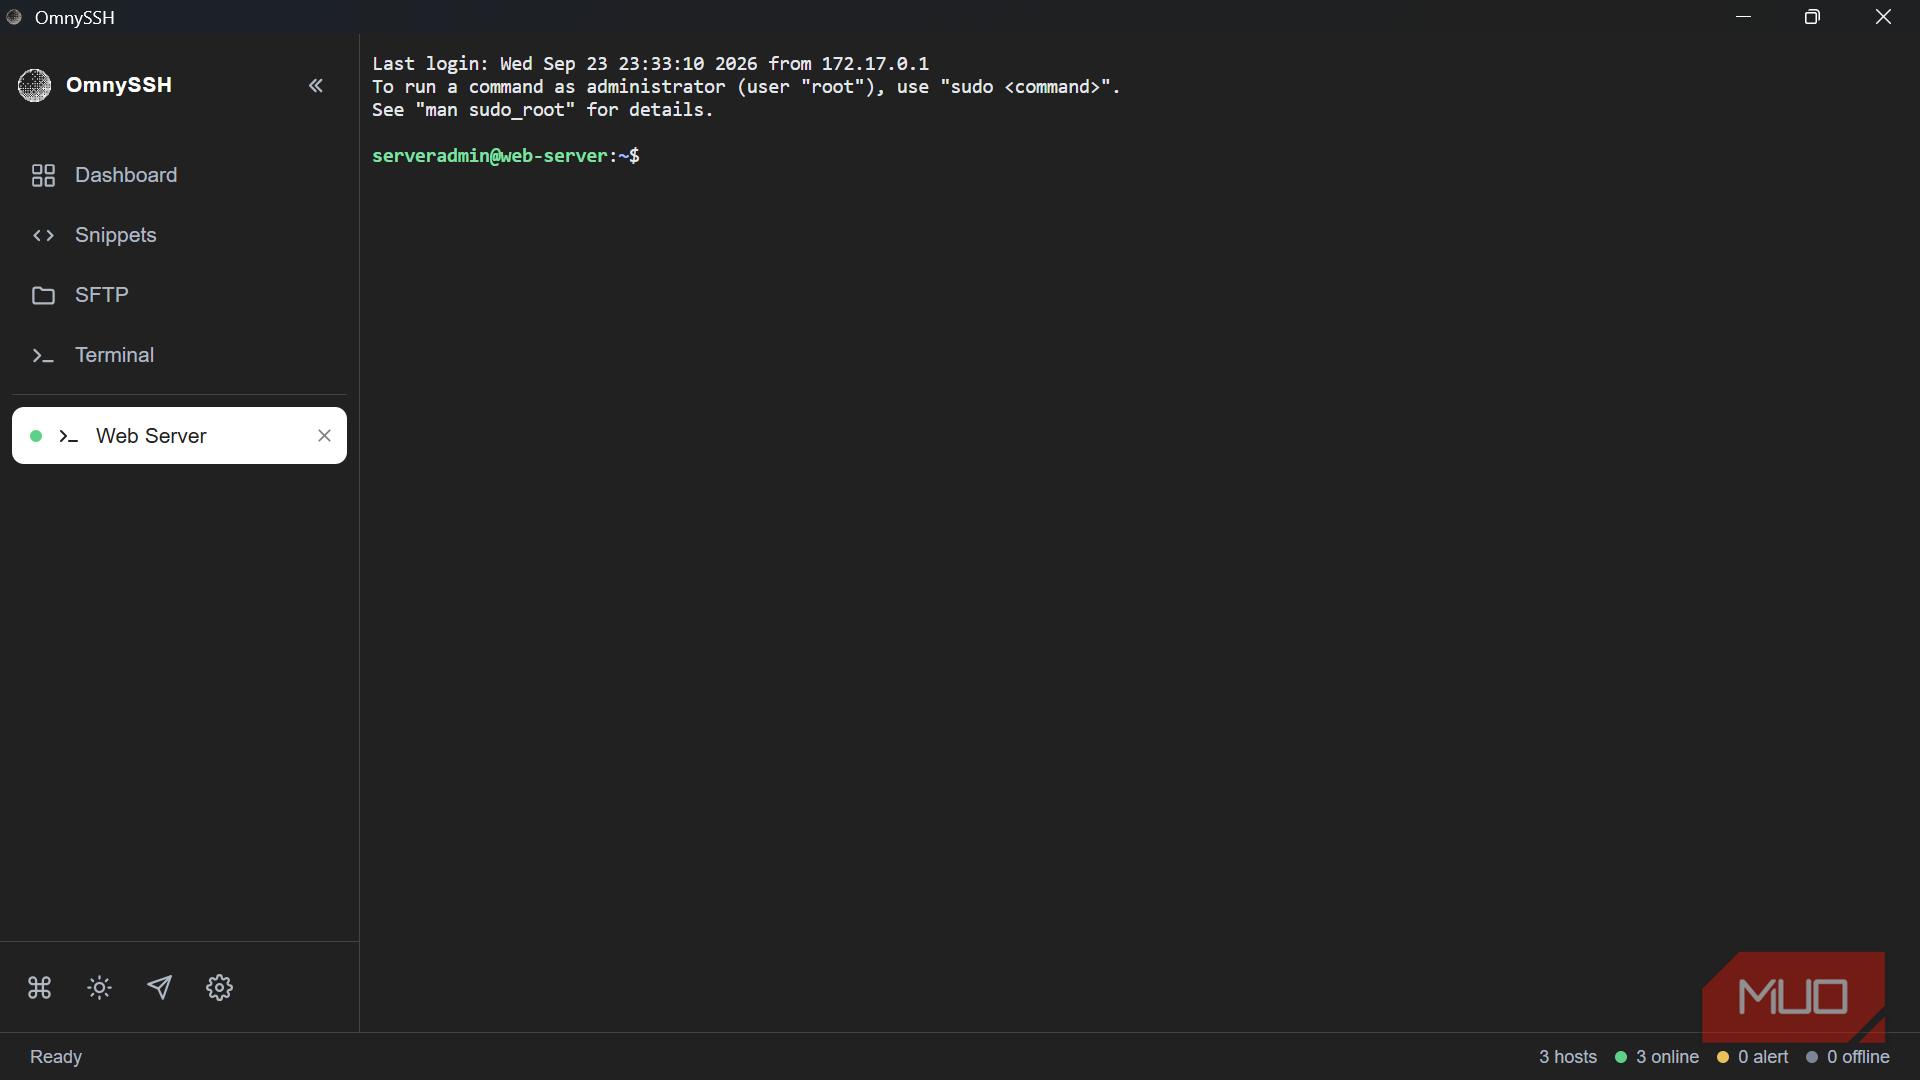This screenshot has height=1080, width=1920.
Task: Collapse the sidebar with the double chevron
Action: point(316,86)
